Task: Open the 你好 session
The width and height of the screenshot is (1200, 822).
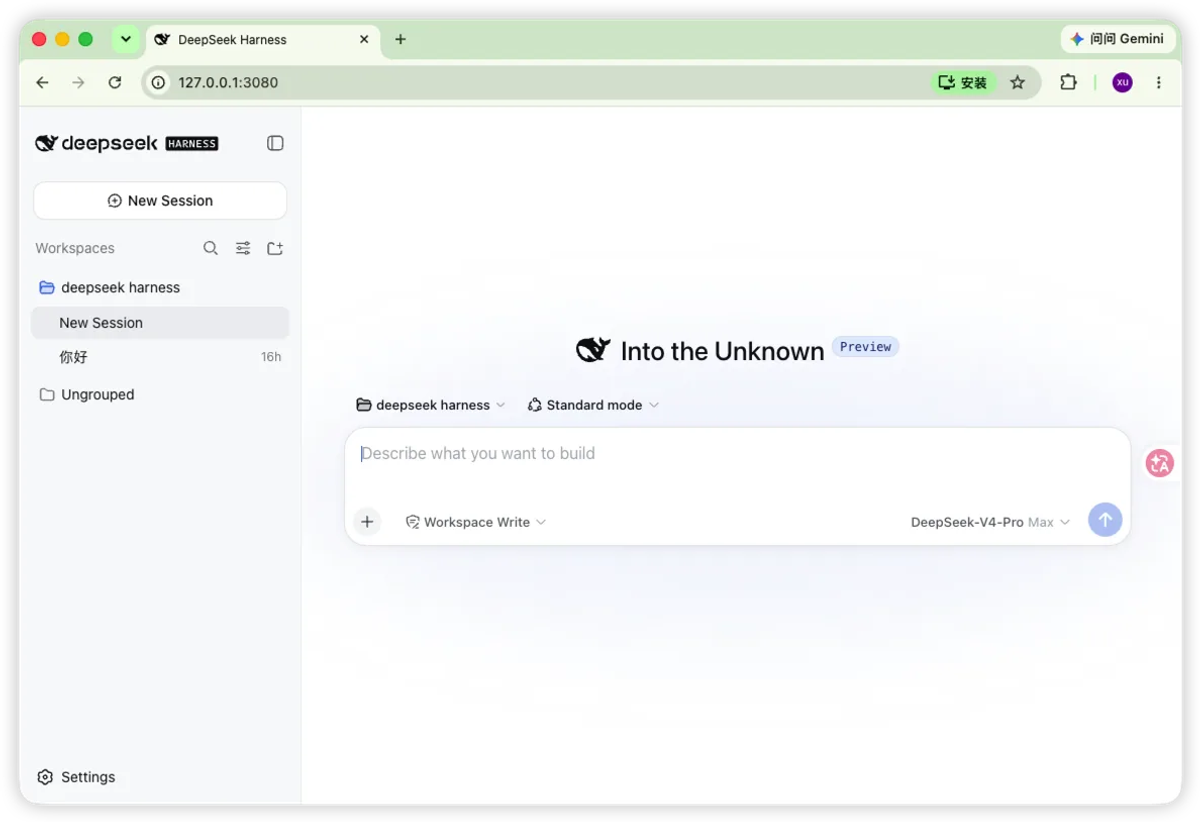Action: click(x=160, y=357)
